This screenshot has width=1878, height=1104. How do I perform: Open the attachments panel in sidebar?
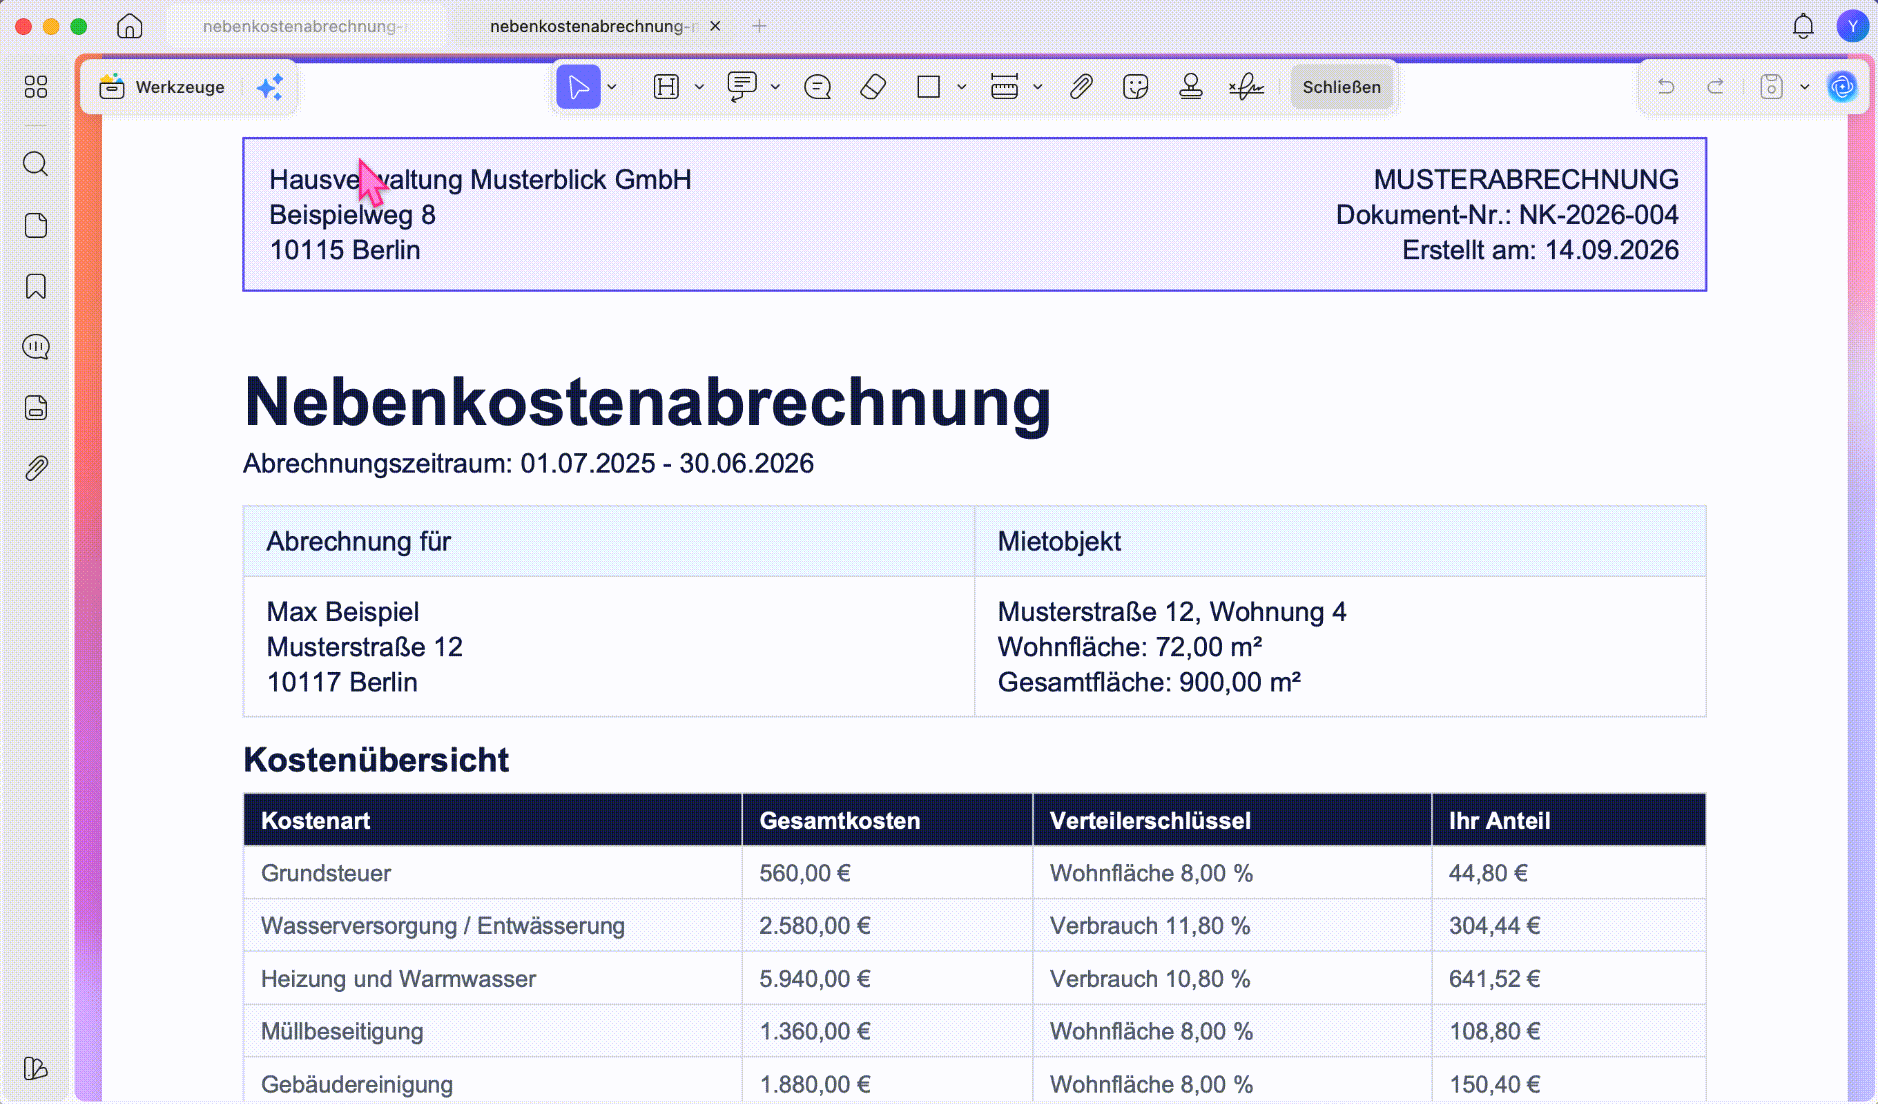coord(36,468)
